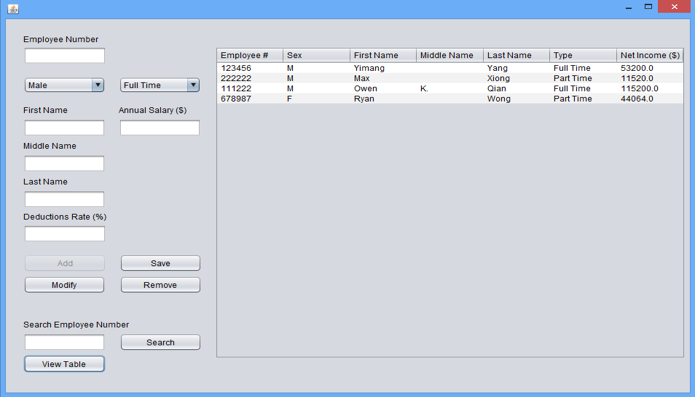Maximize the application window
695x397 pixels.
click(x=648, y=7)
